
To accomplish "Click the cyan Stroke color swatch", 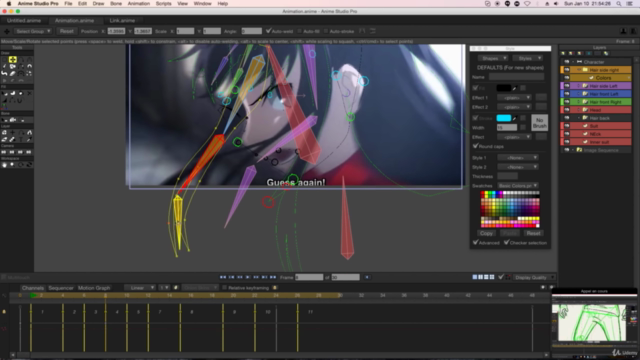I will (x=504, y=118).
